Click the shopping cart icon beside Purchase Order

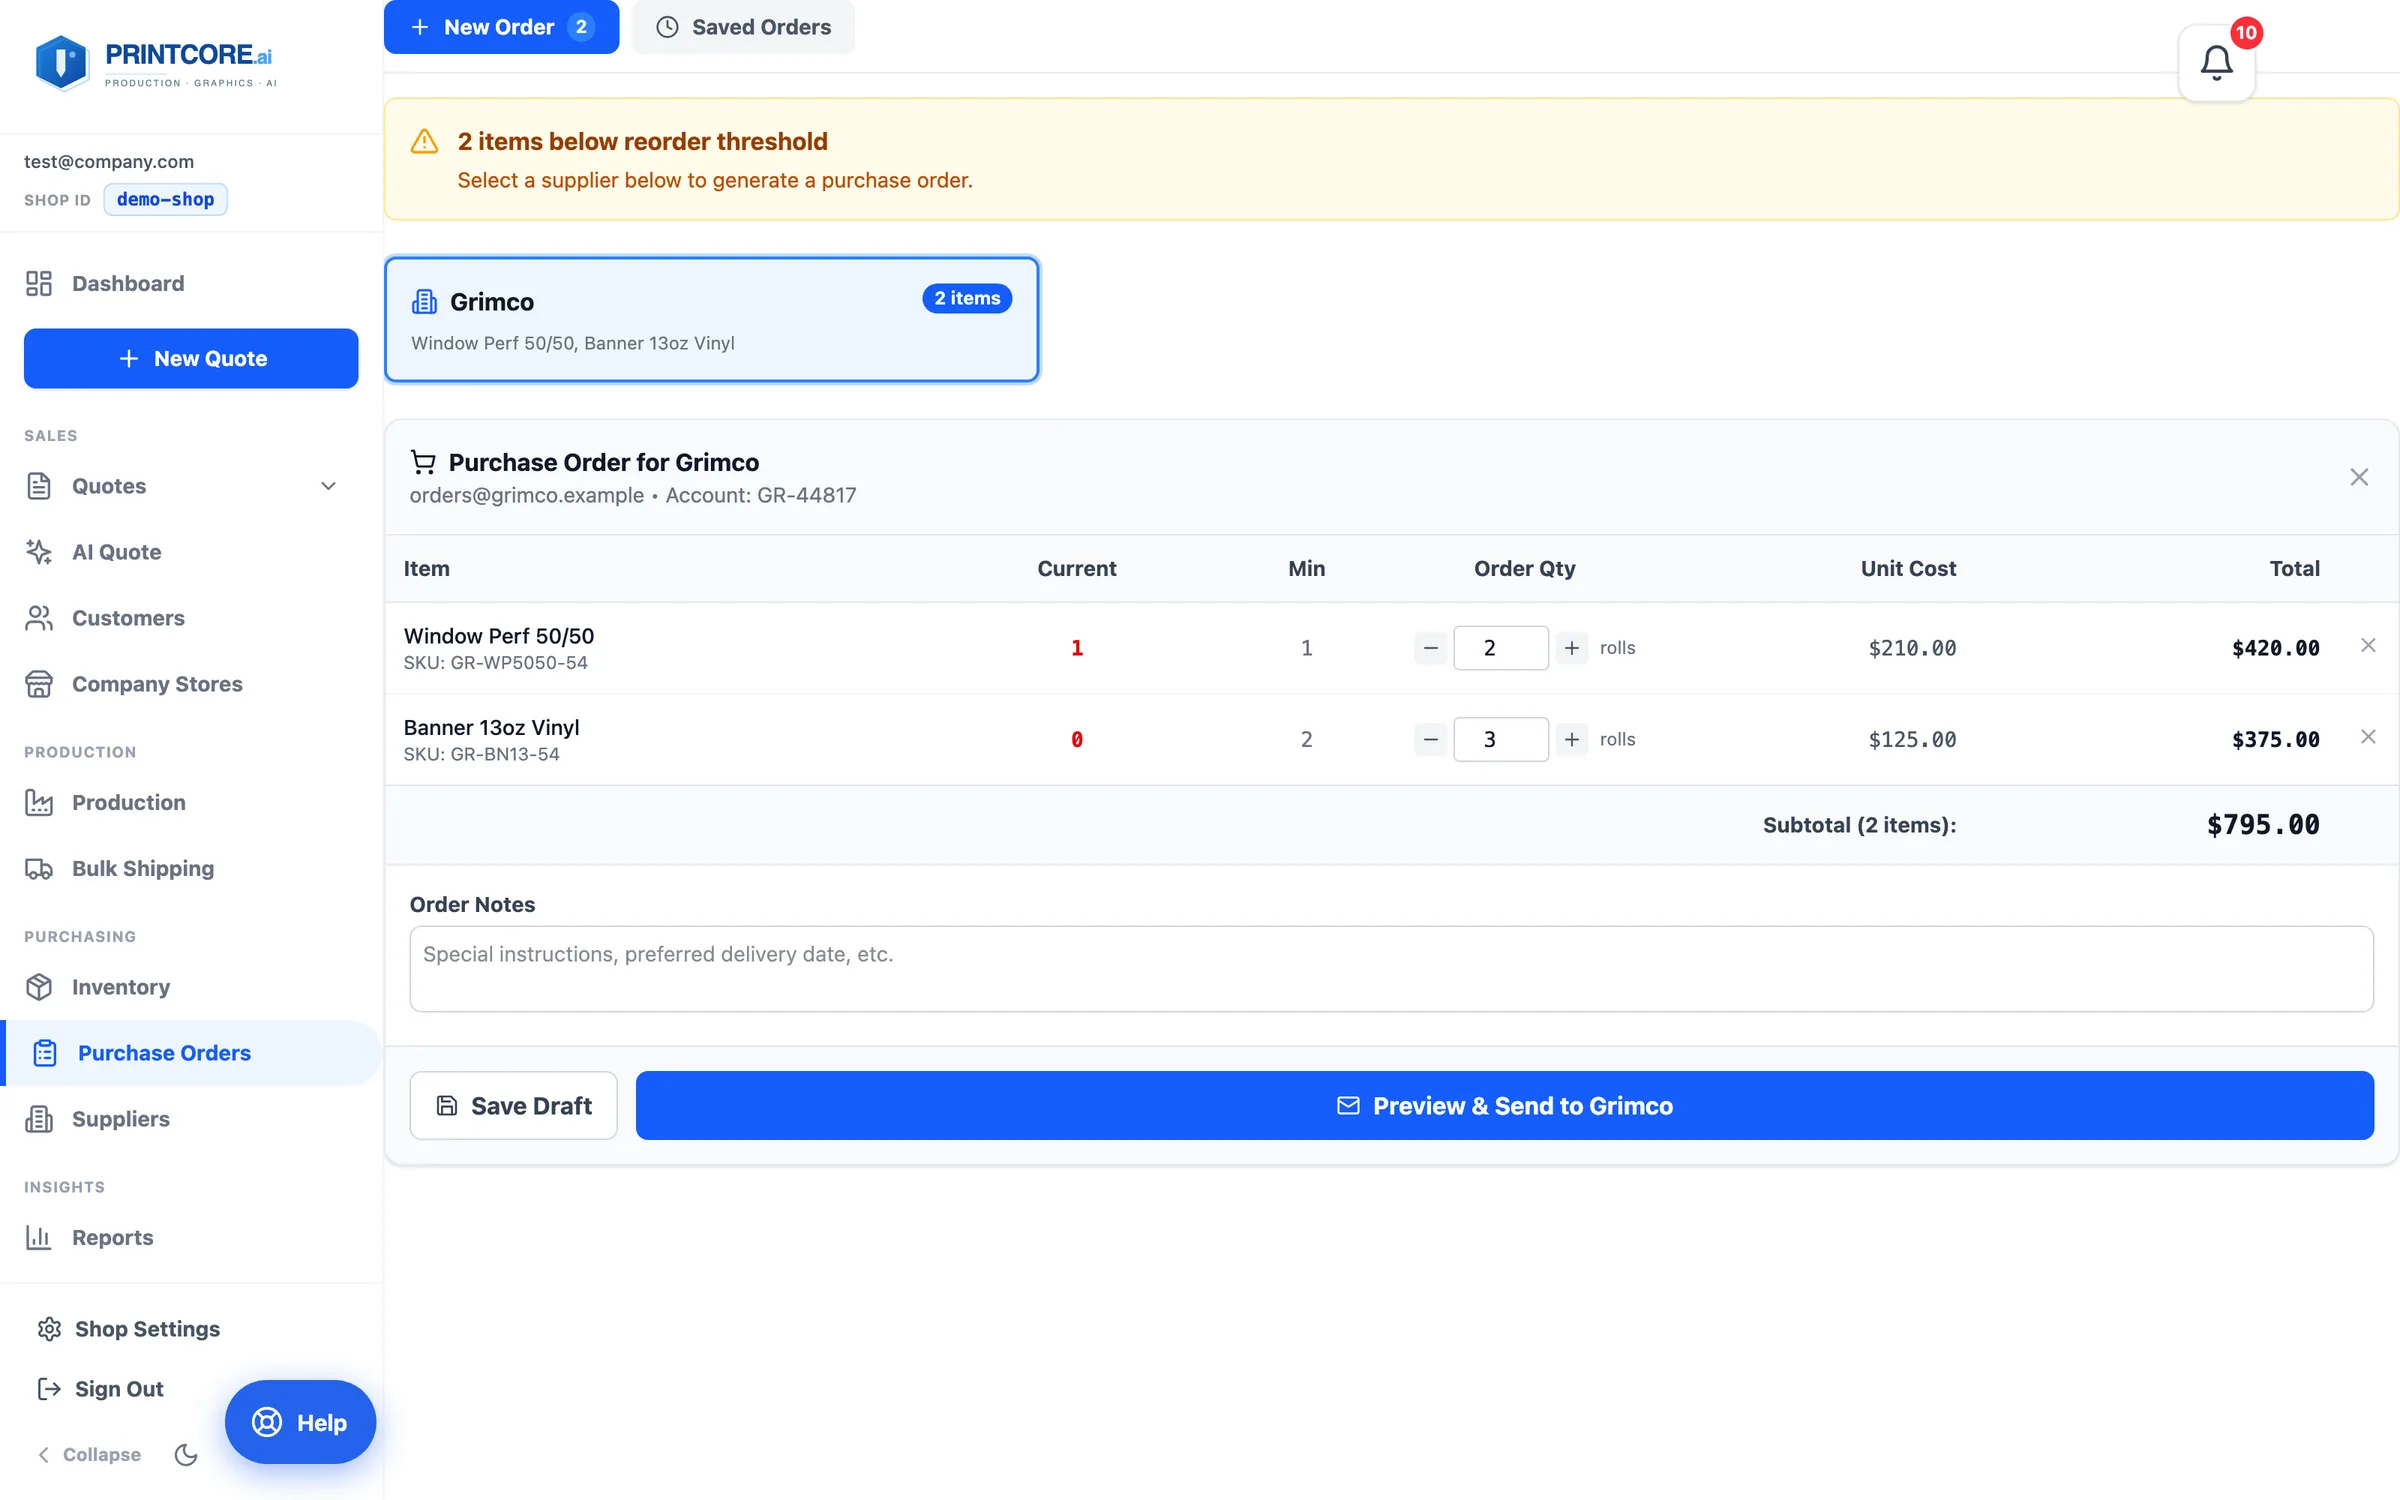tap(423, 462)
